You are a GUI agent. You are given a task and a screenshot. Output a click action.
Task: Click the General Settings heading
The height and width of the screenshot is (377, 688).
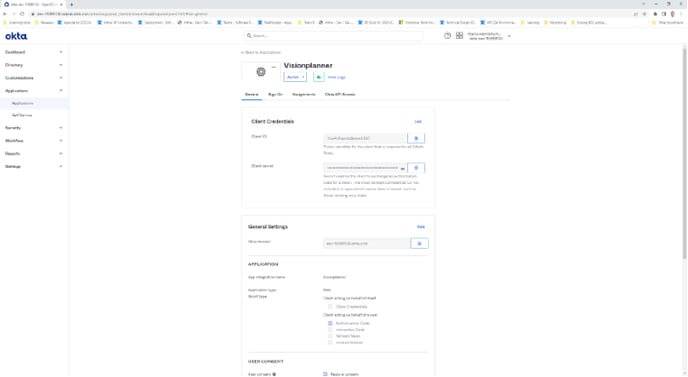tap(268, 227)
